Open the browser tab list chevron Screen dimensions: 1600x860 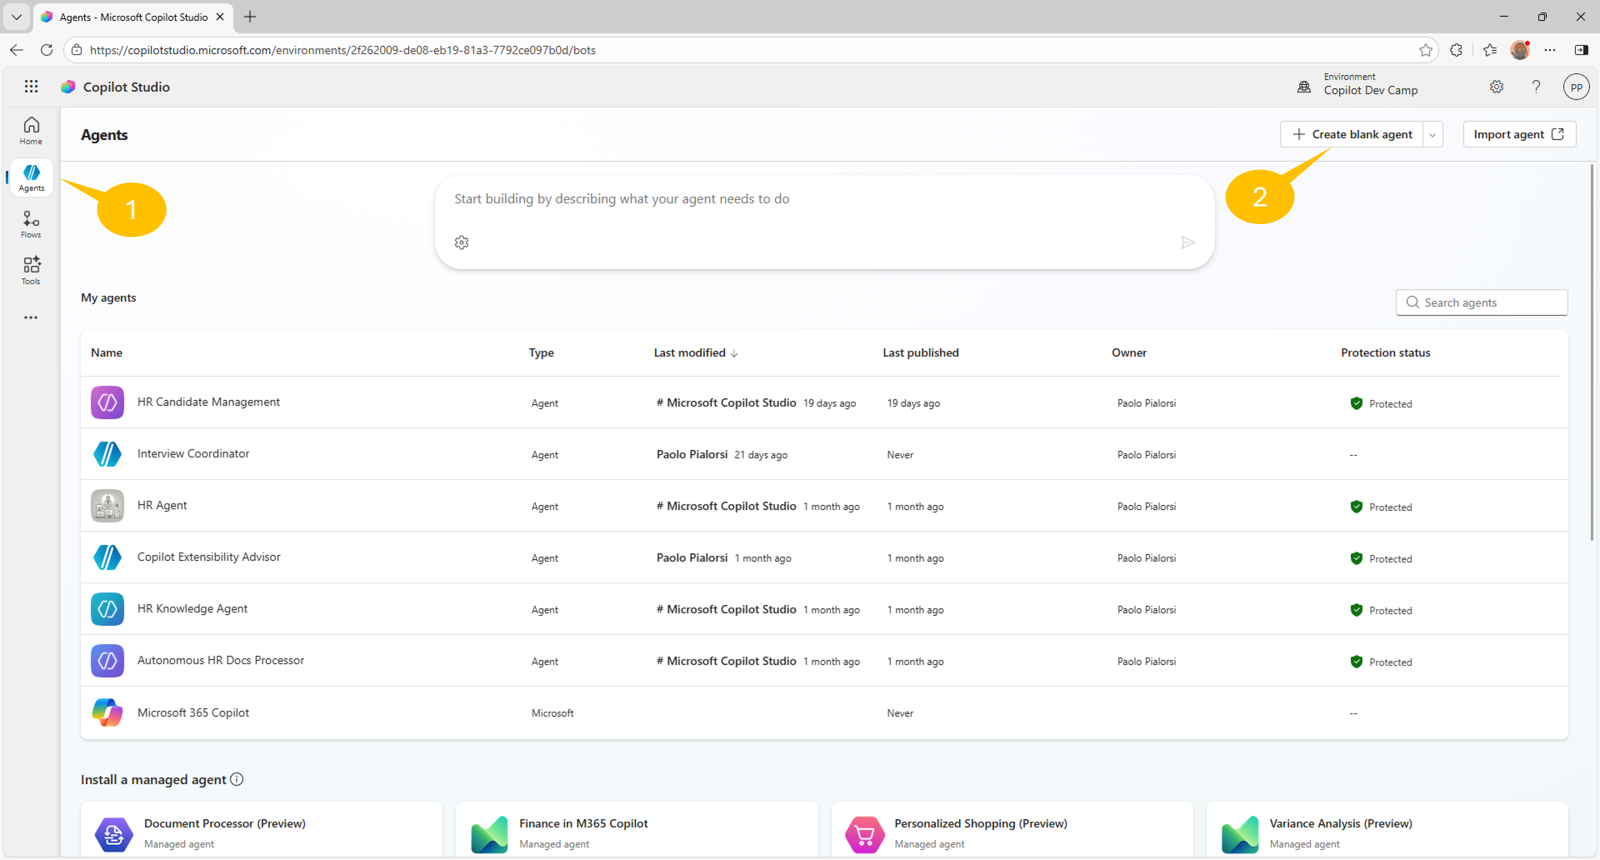(x=16, y=17)
